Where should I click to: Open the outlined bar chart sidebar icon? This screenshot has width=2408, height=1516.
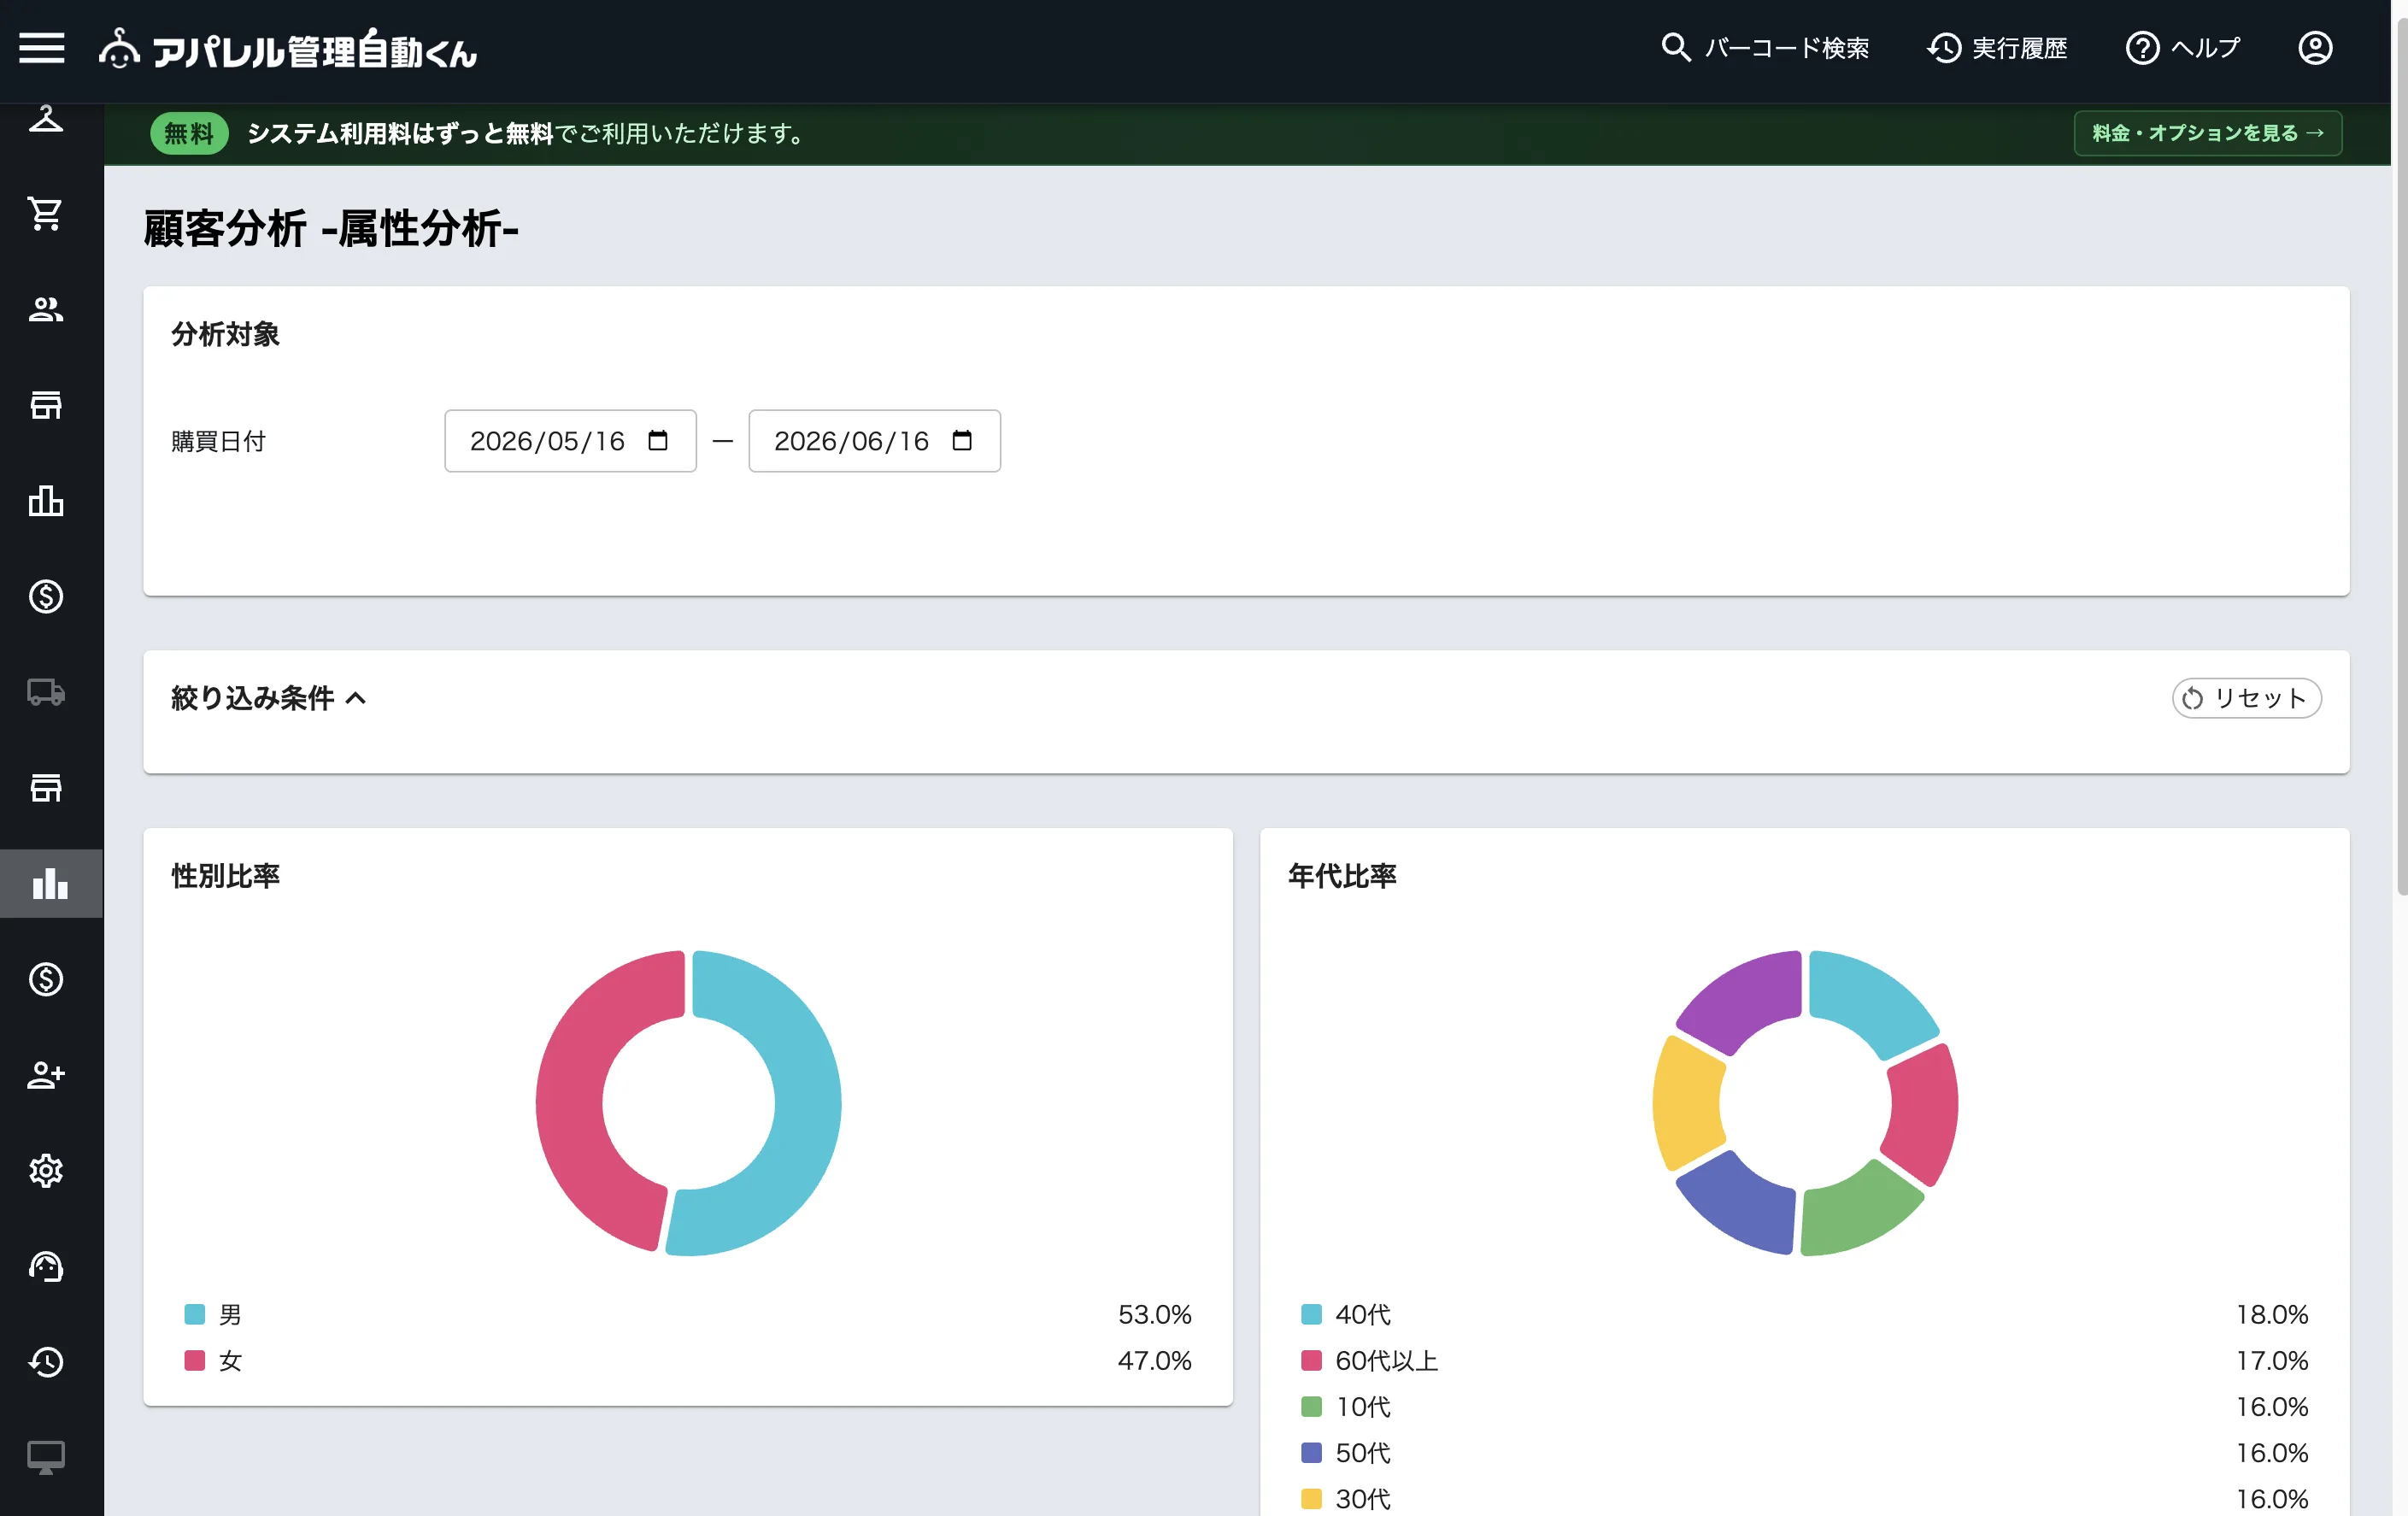(46, 500)
